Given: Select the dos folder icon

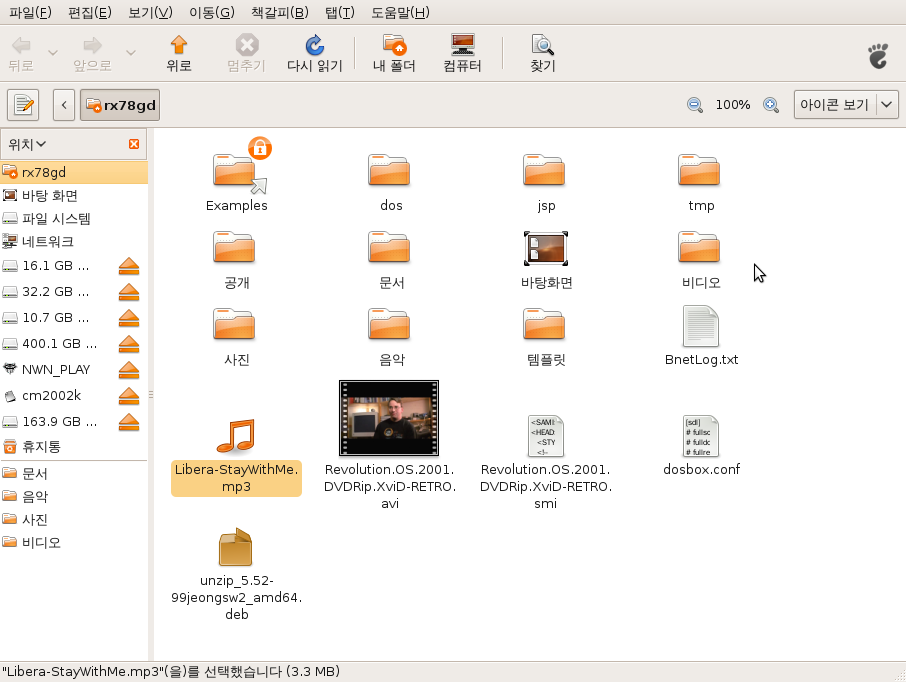Looking at the screenshot, I should pos(389,170).
